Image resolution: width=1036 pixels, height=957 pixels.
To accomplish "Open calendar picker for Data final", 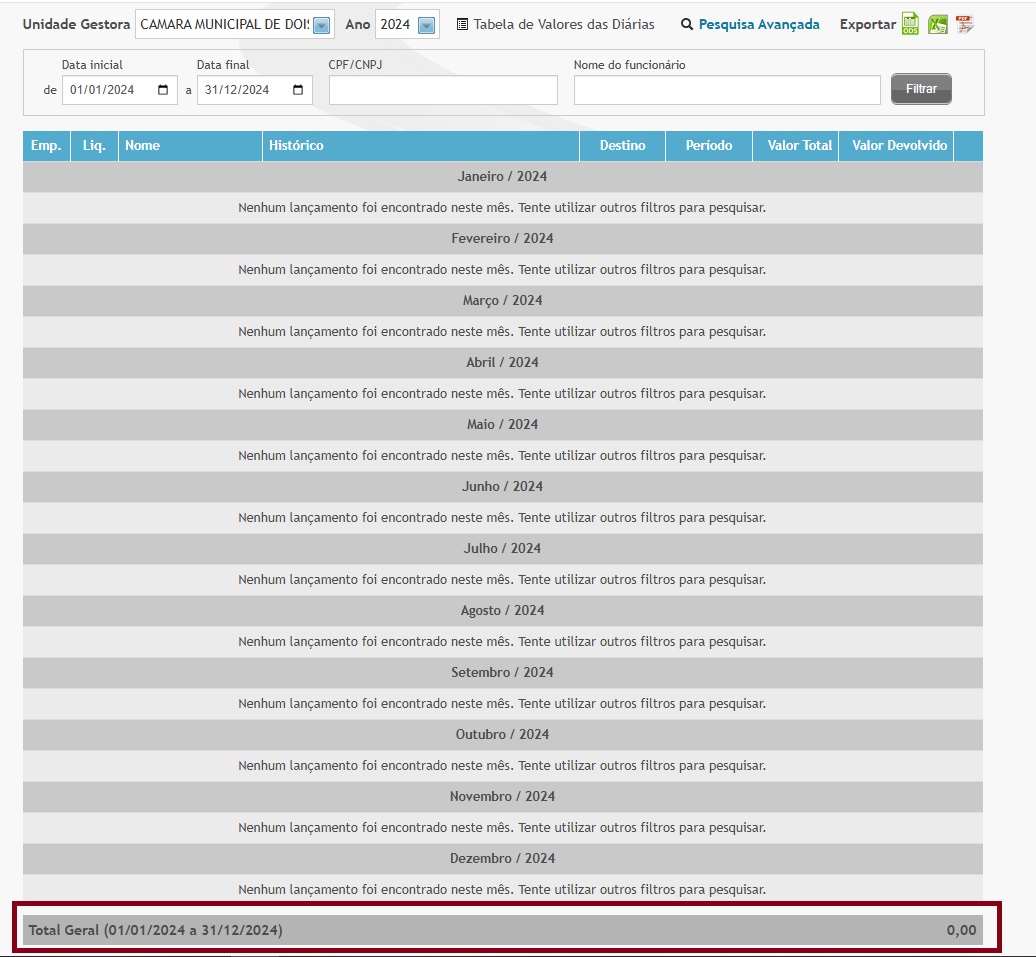I will point(298,90).
